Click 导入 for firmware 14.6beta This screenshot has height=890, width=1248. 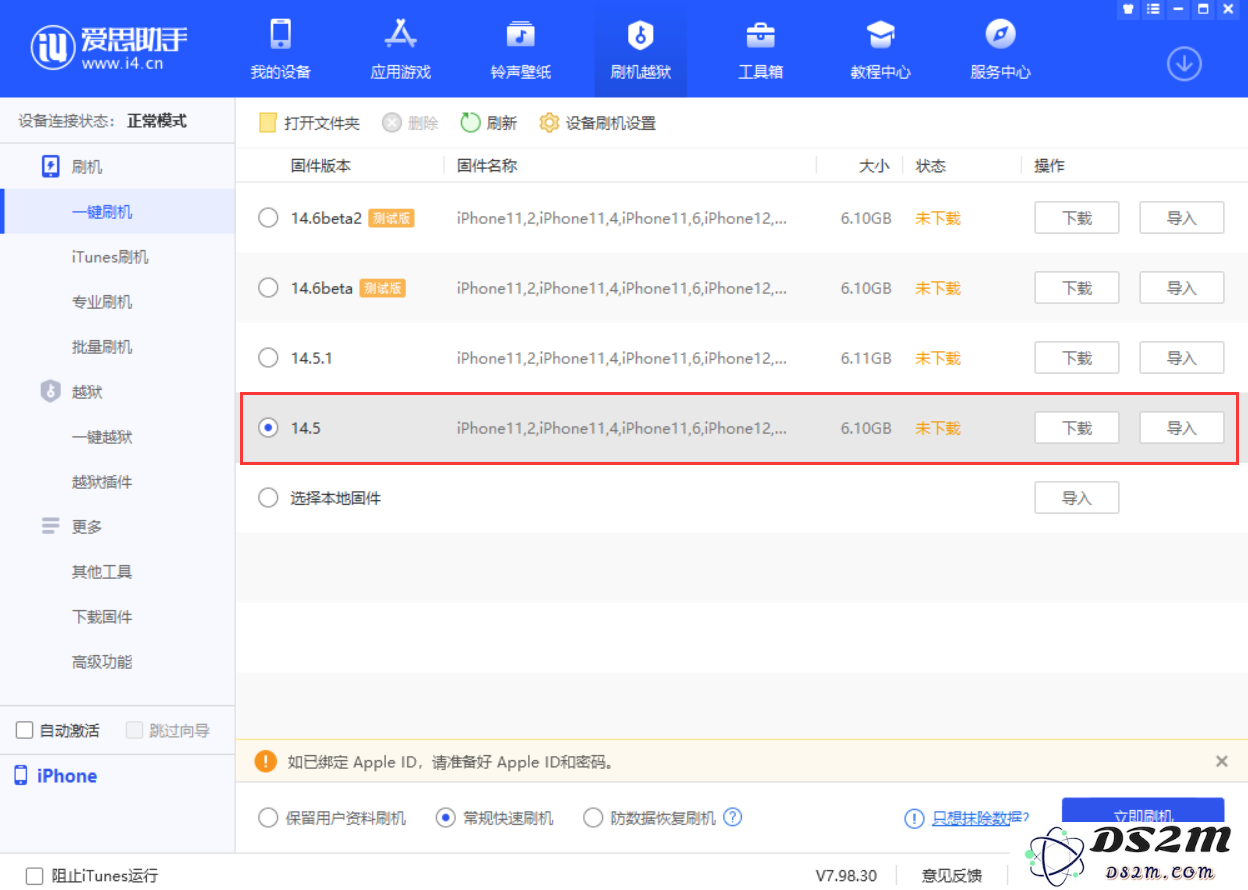1182,288
